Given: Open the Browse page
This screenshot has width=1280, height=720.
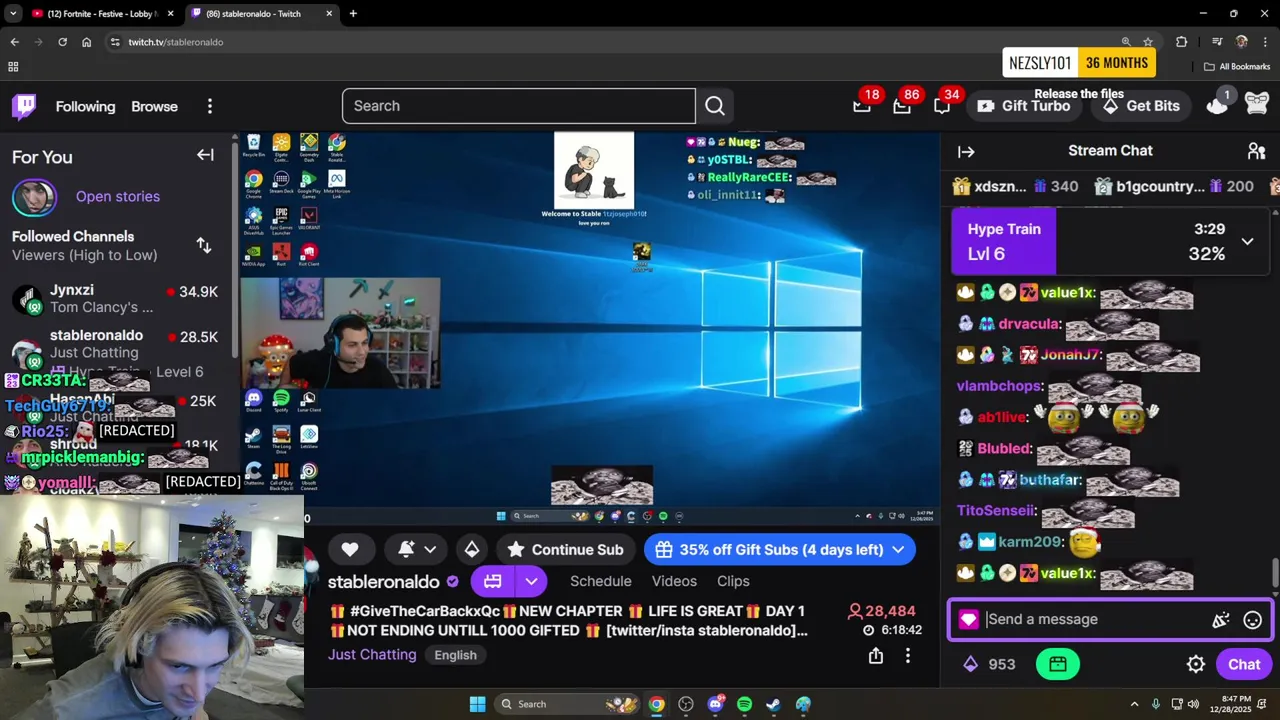Looking at the screenshot, I should point(154,106).
